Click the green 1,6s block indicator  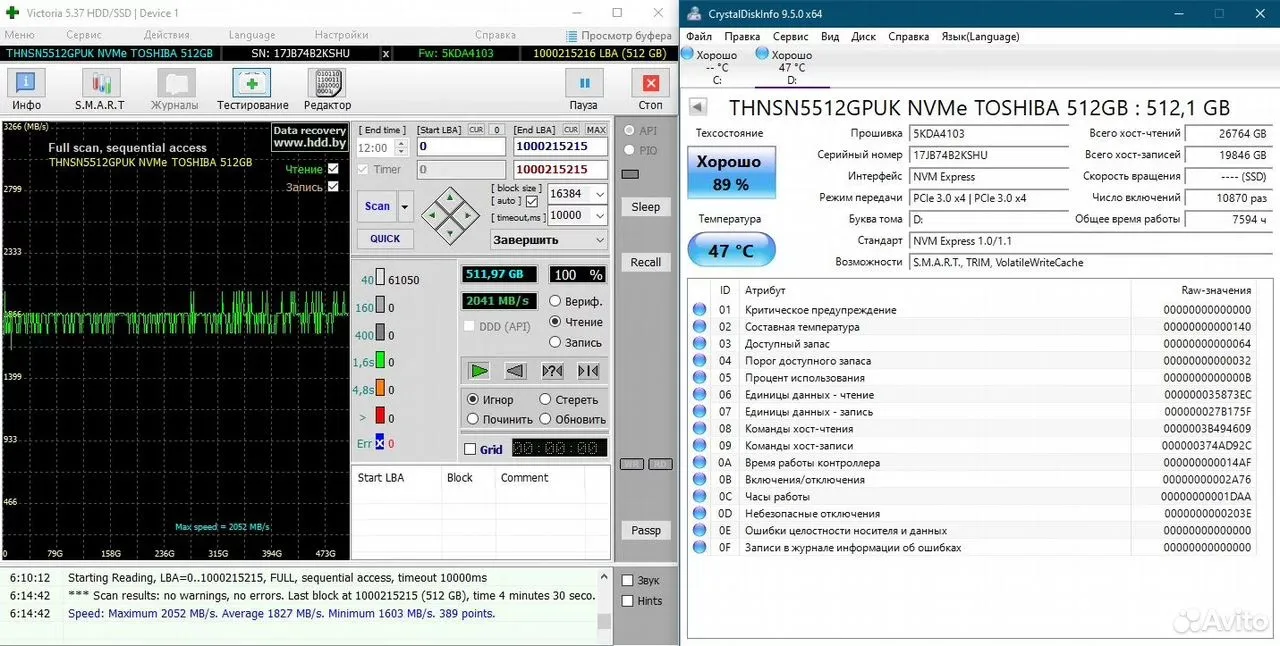pyautogui.click(x=380, y=362)
